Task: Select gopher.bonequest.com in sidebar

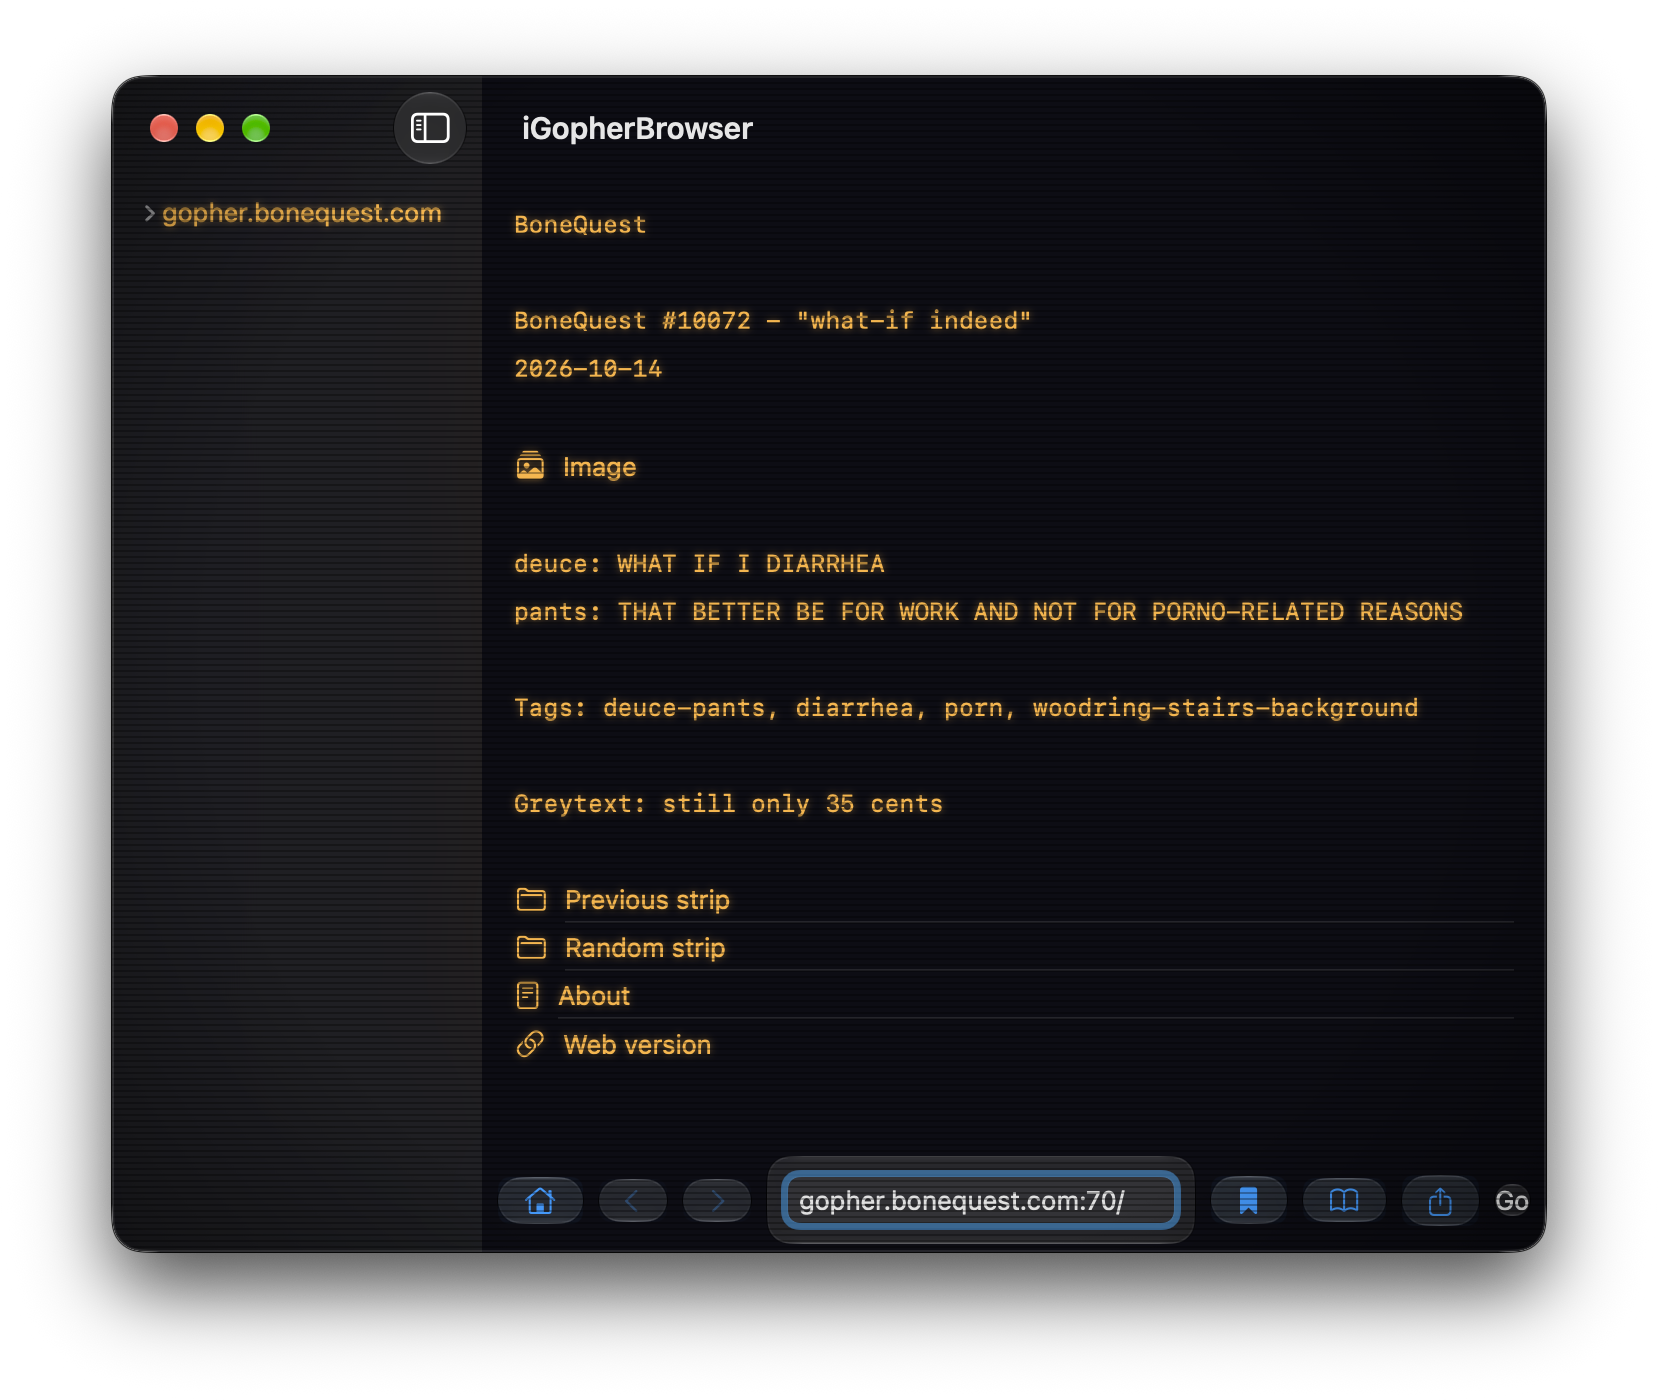Action: (301, 213)
